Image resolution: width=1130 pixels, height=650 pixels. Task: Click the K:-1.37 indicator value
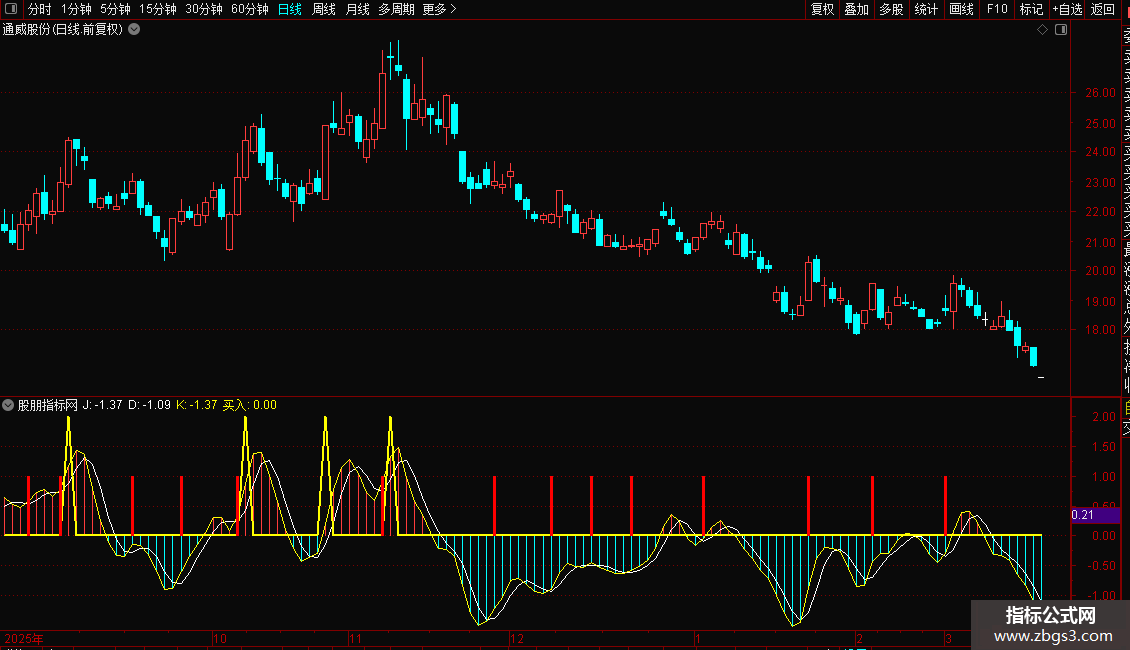coord(197,405)
